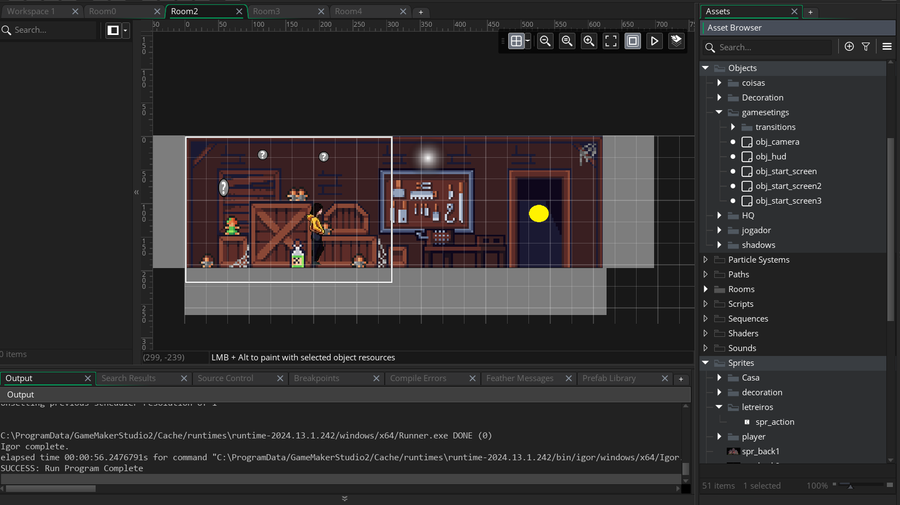Screen dimensions: 900x505
Task: Switch to the Workspace 1 tab
Action: pos(31,11)
